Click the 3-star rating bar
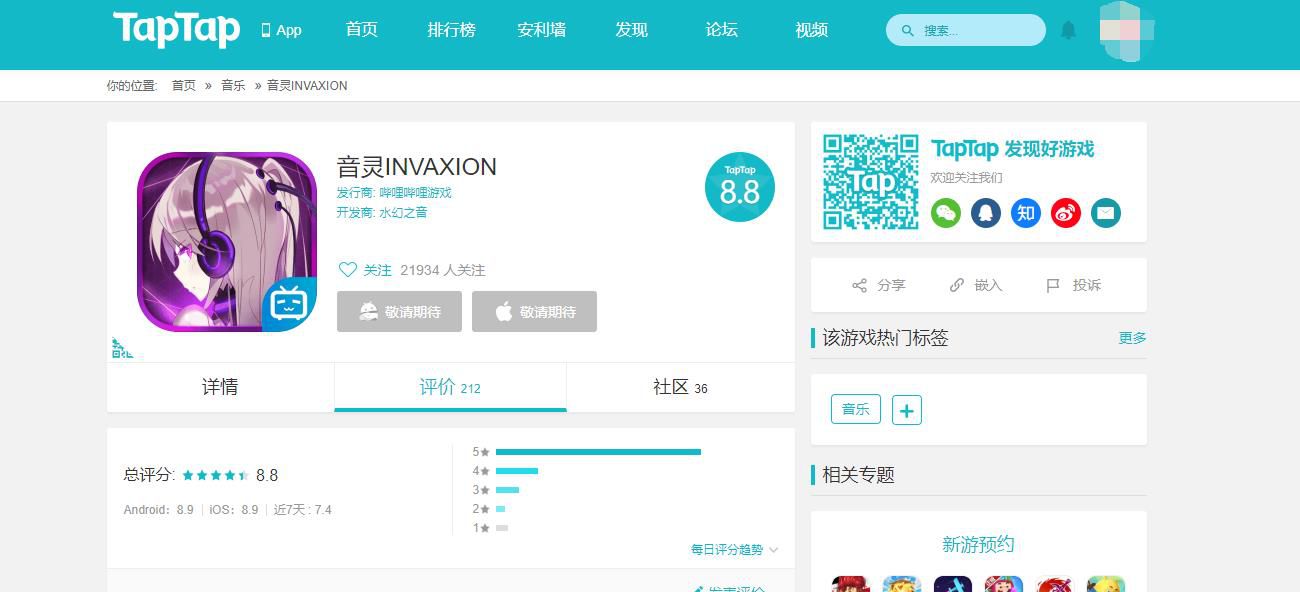 point(507,490)
